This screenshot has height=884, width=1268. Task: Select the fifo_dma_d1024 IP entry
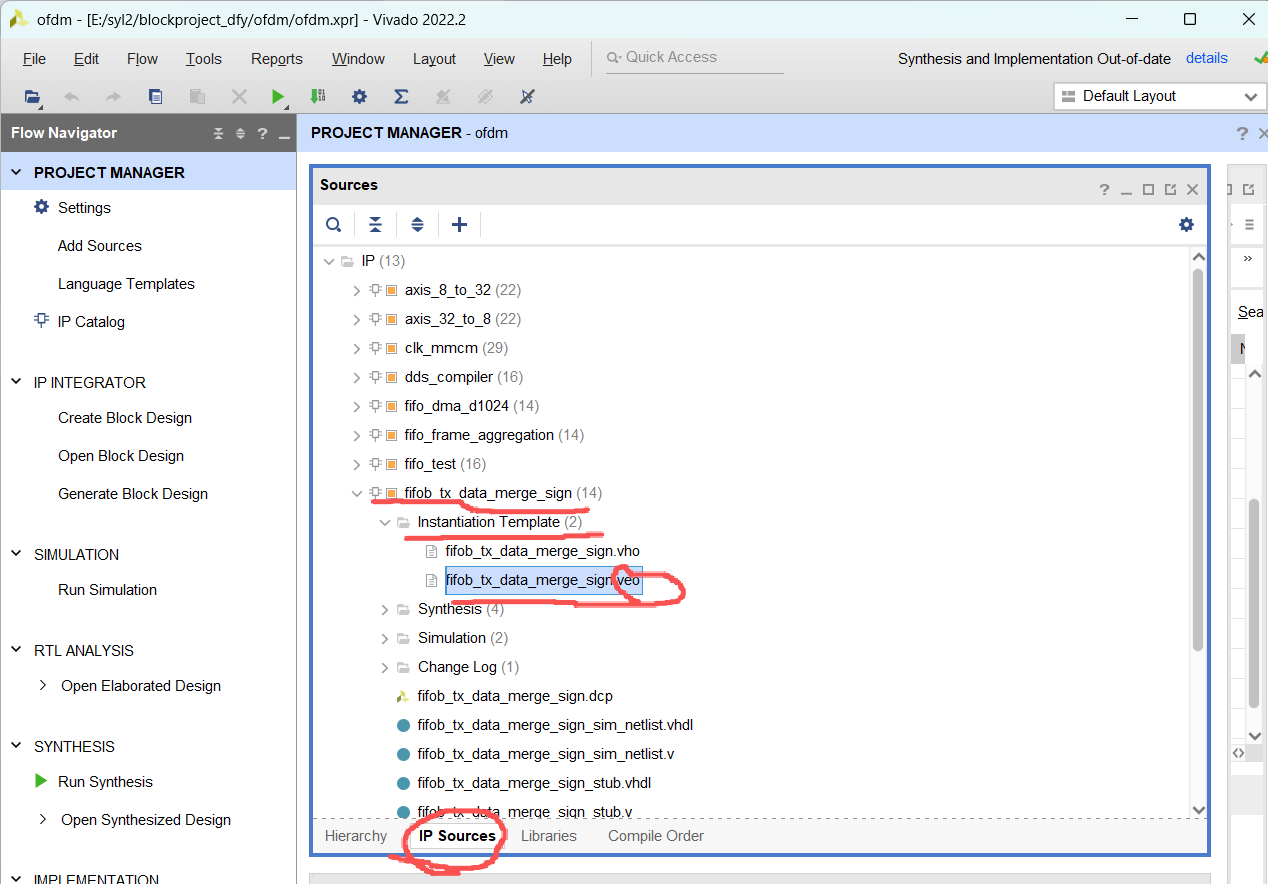(456, 406)
